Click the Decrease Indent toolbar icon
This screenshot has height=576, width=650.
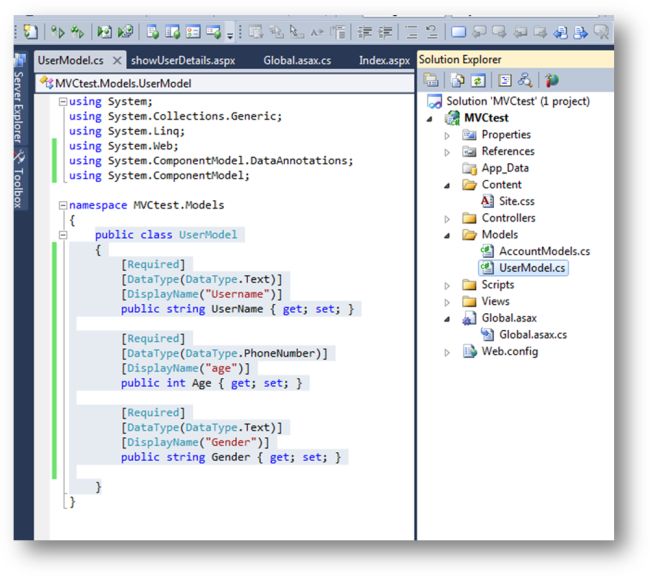click(365, 32)
